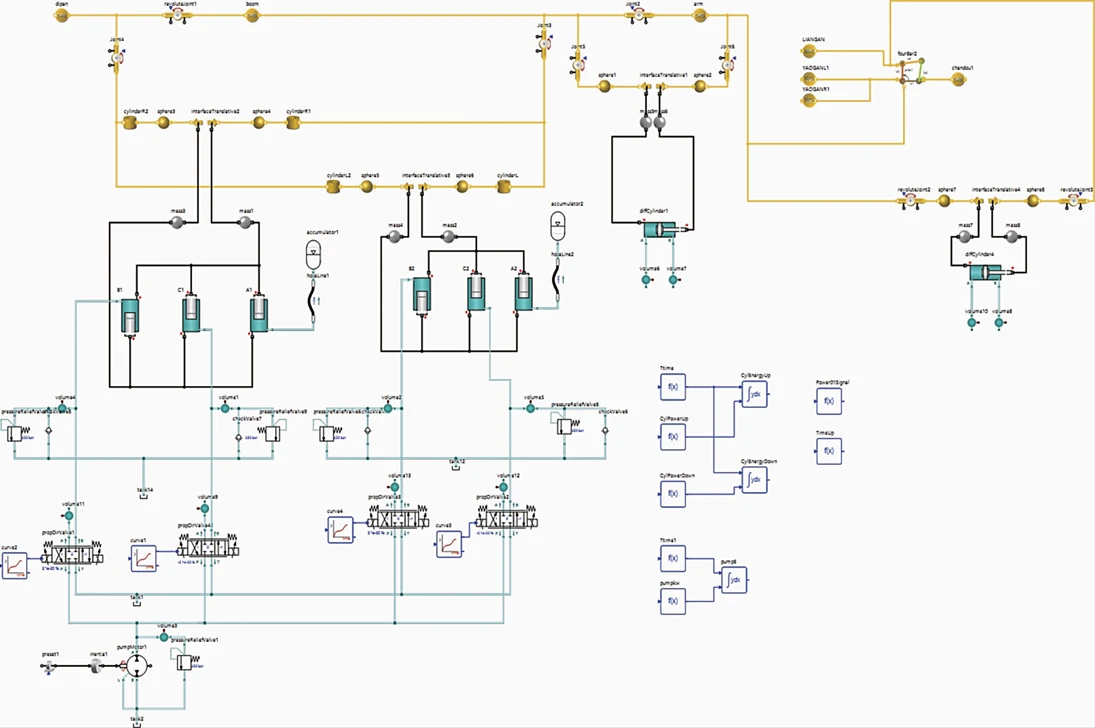
Task: Select the volume7 node
Action: [x=673, y=279]
